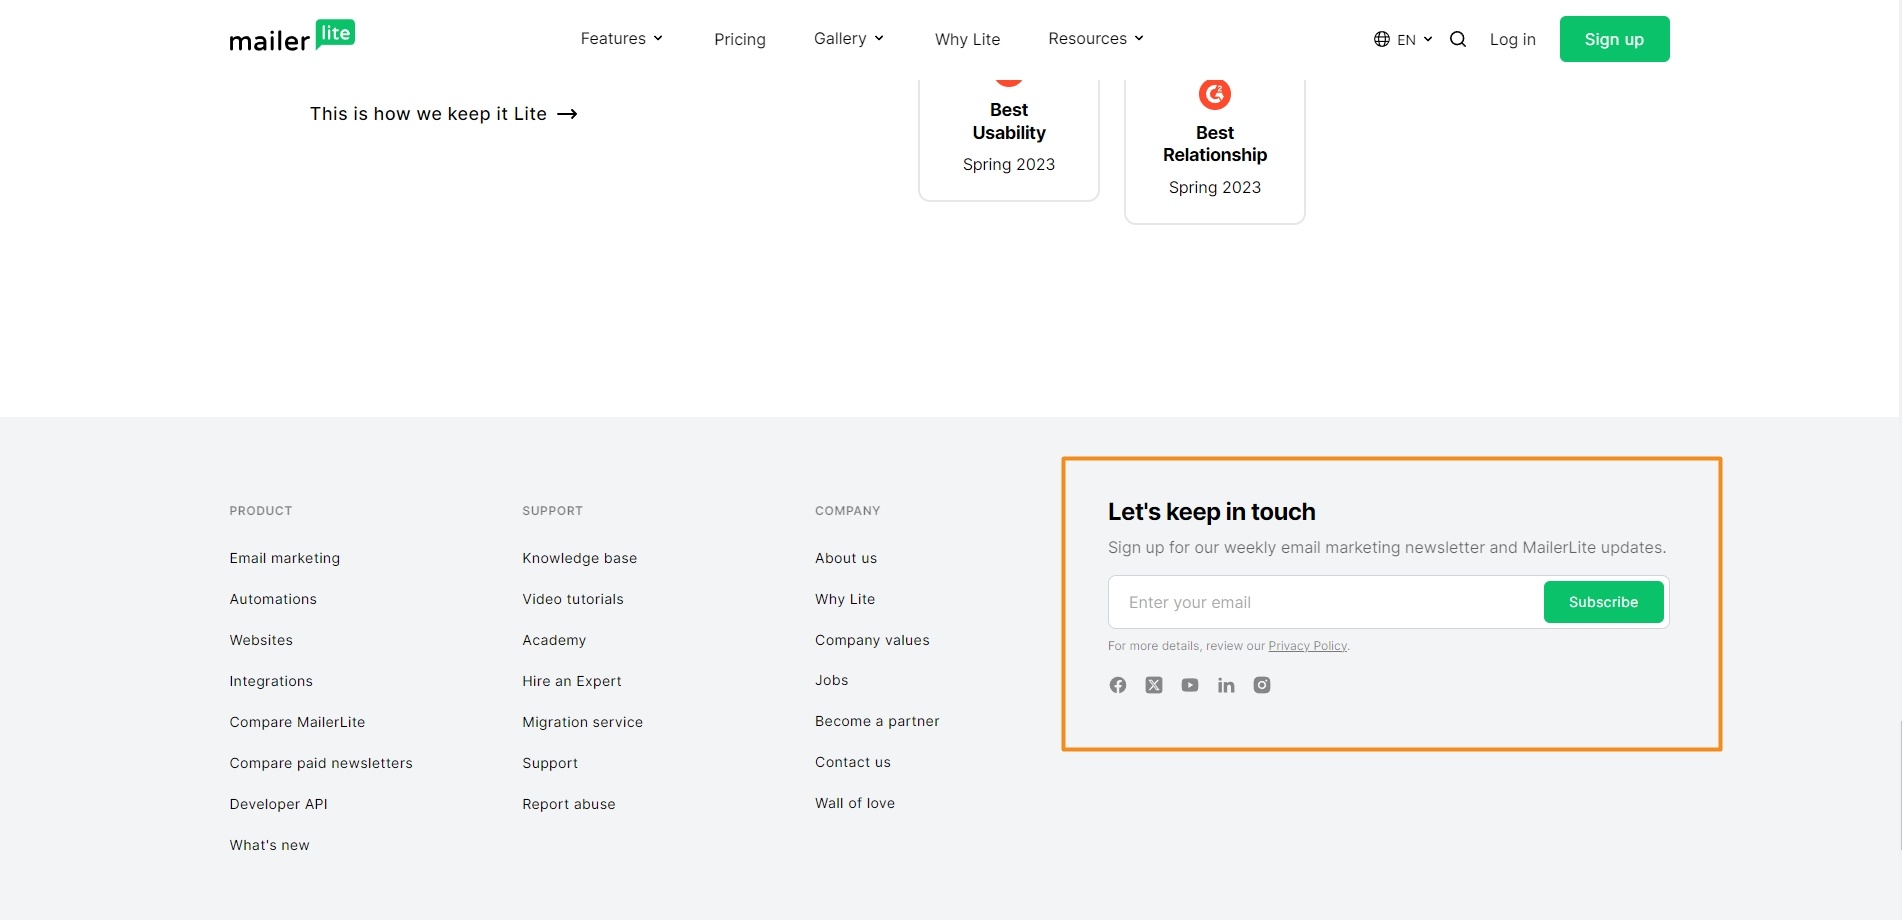This screenshot has height=920, width=1902.
Task: Go to Pricing page
Action: click(740, 39)
